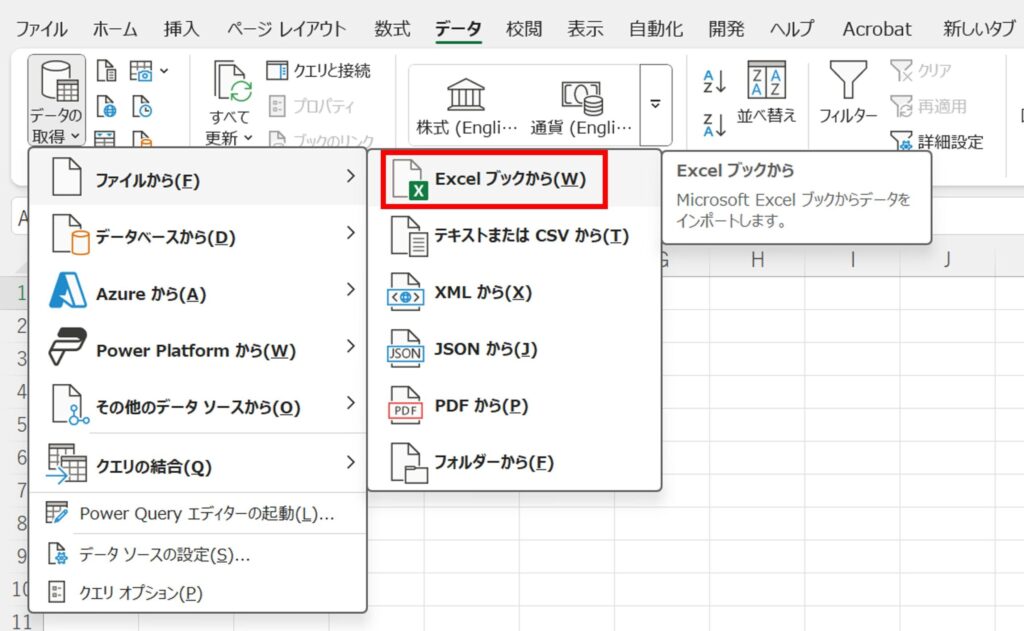Switch to the Help (ヘルプ) tab

[x=792, y=29]
